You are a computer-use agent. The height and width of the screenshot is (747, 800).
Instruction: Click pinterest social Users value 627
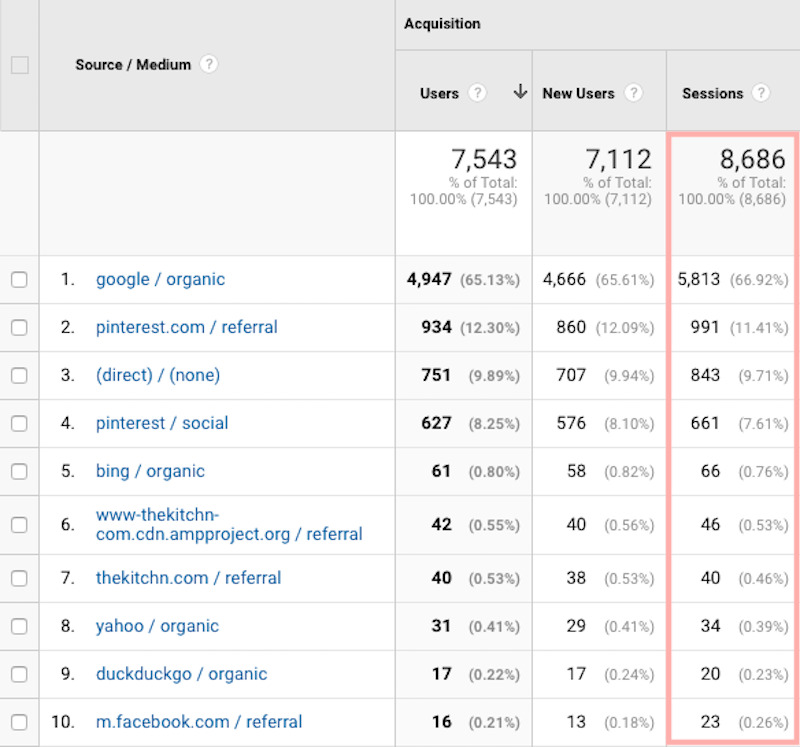(x=436, y=423)
